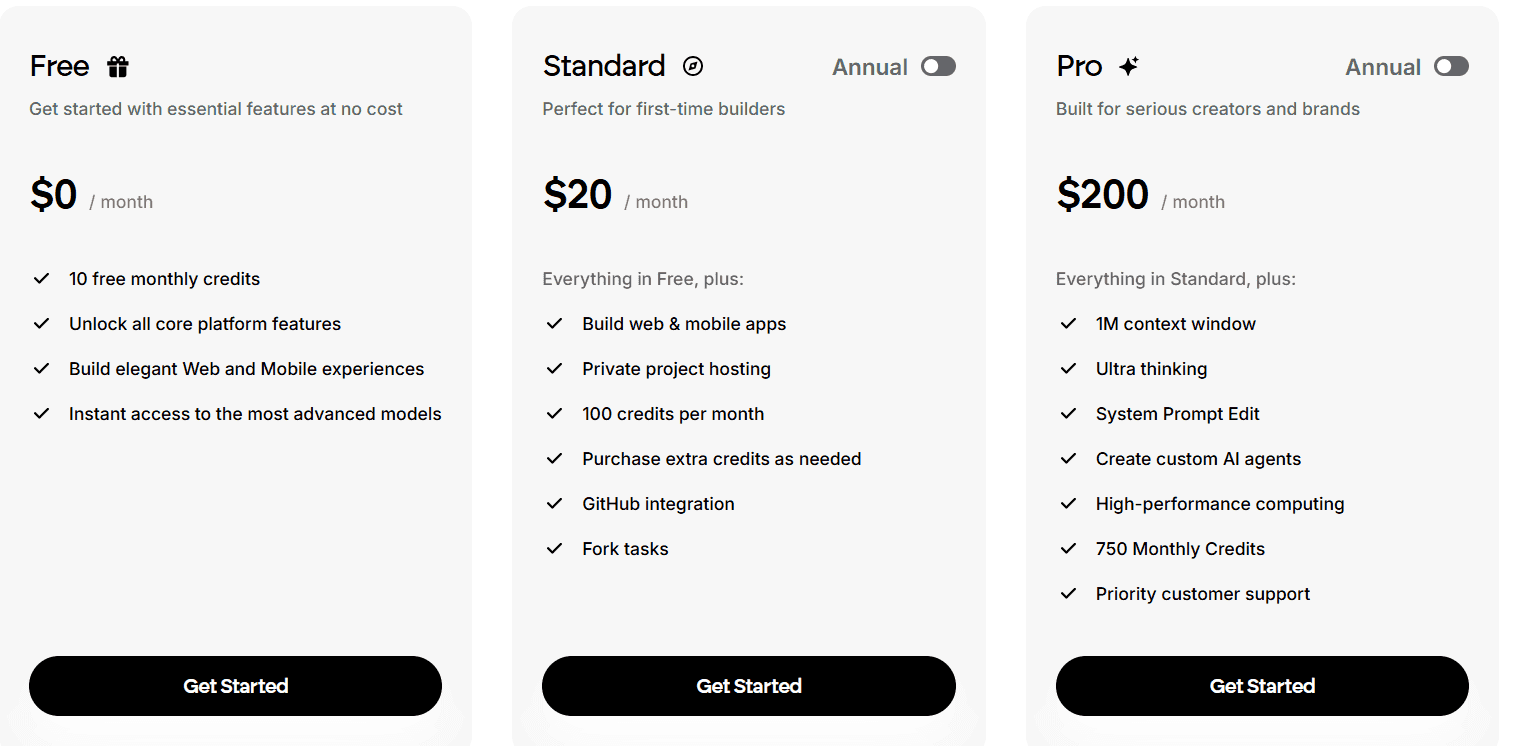Toggle Annual billing for the Pro plan
Screen dimensions: 1519x746
(x=1451, y=66)
